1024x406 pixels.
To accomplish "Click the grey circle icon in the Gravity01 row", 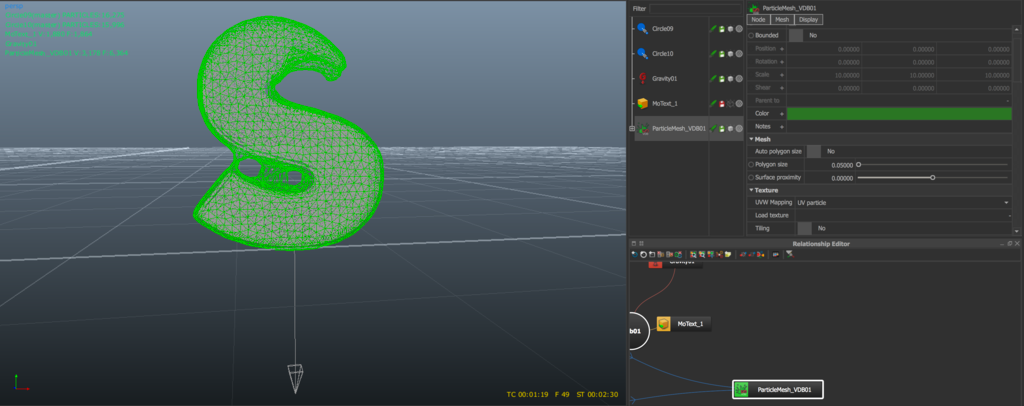I will click(739, 78).
